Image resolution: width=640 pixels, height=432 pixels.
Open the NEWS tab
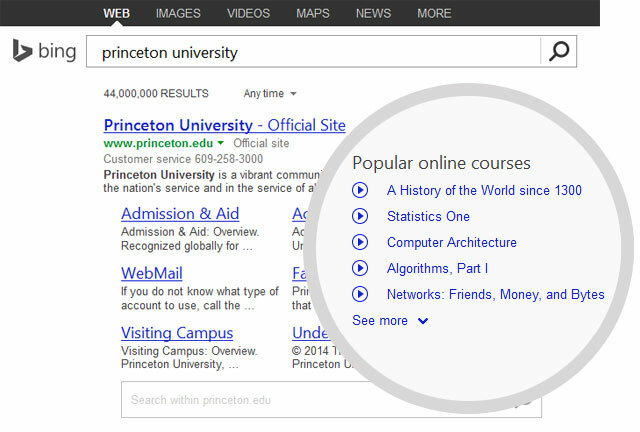(373, 13)
